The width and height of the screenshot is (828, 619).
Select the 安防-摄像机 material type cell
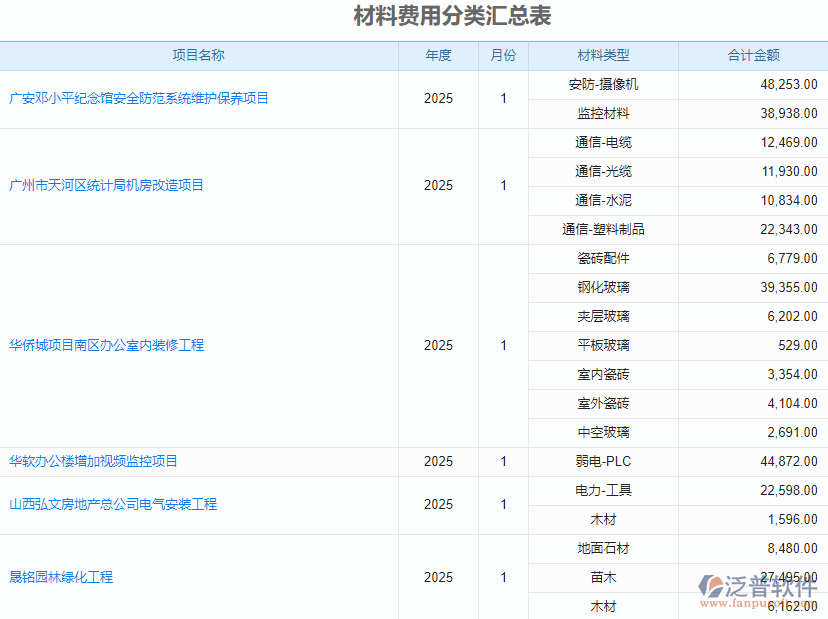coord(603,85)
